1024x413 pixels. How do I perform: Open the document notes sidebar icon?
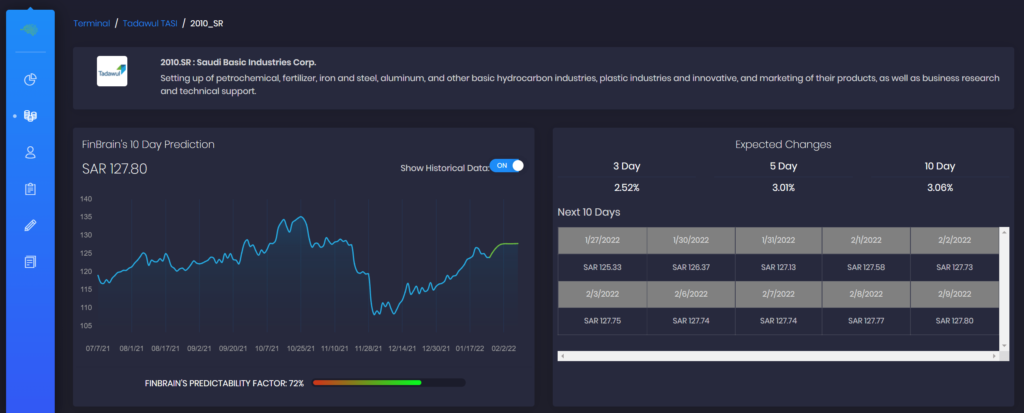[30, 262]
